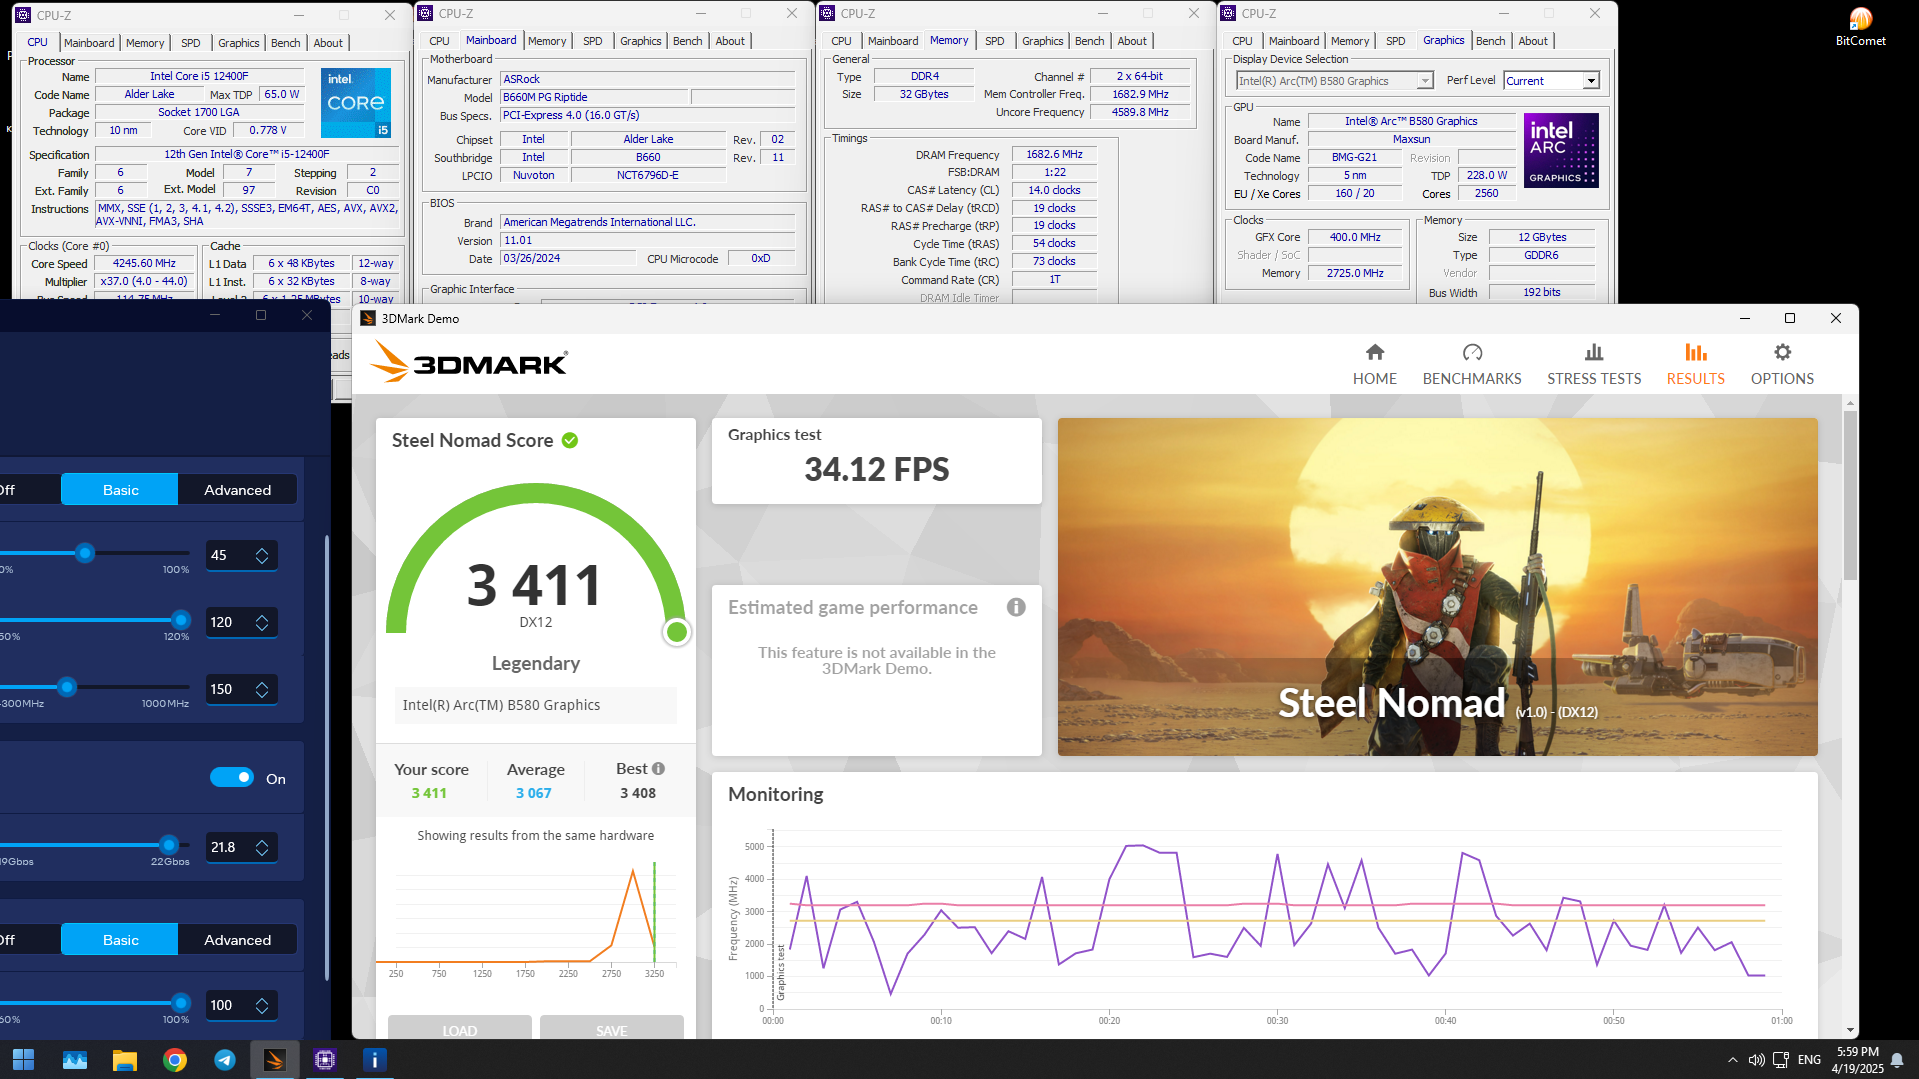Show hidden system tray icons
This screenshot has height=1079, width=1919.
[x=1732, y=1060]
